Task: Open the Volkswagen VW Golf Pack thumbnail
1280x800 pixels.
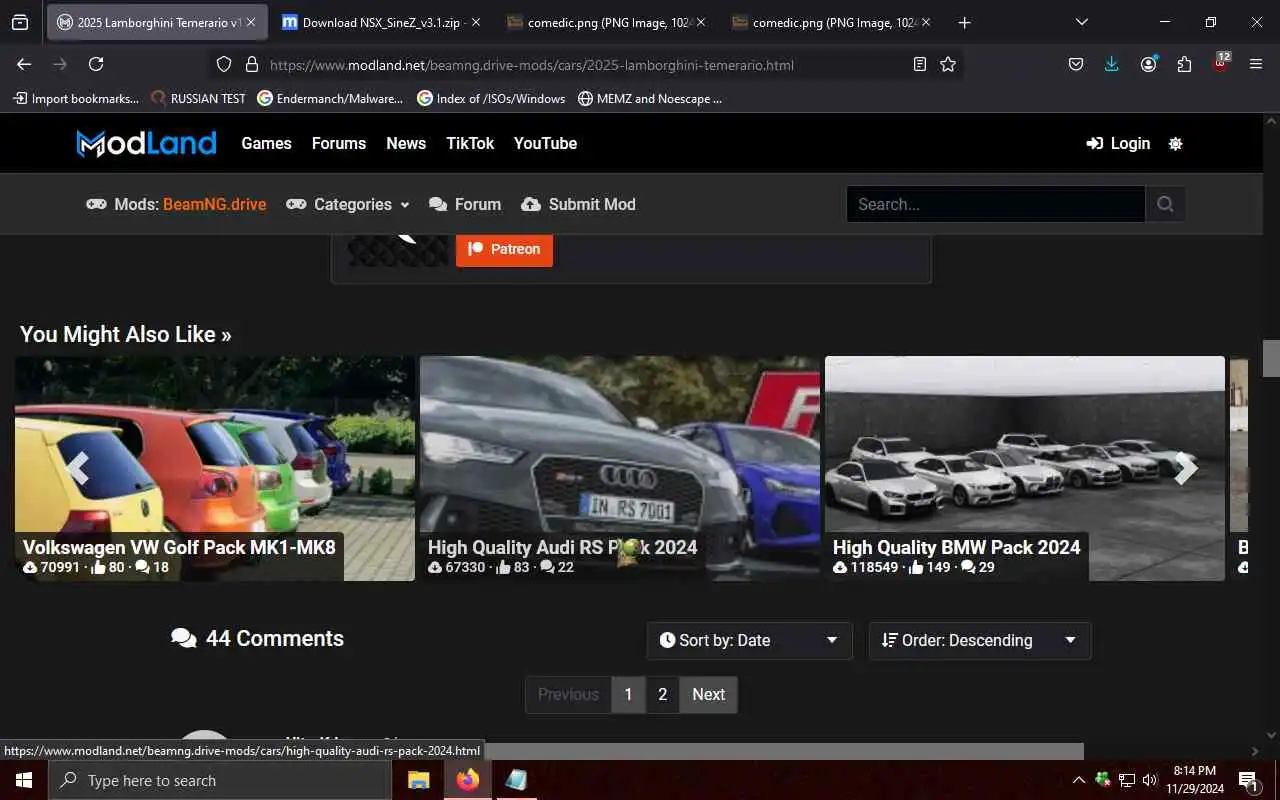Action: pos(215,468)
